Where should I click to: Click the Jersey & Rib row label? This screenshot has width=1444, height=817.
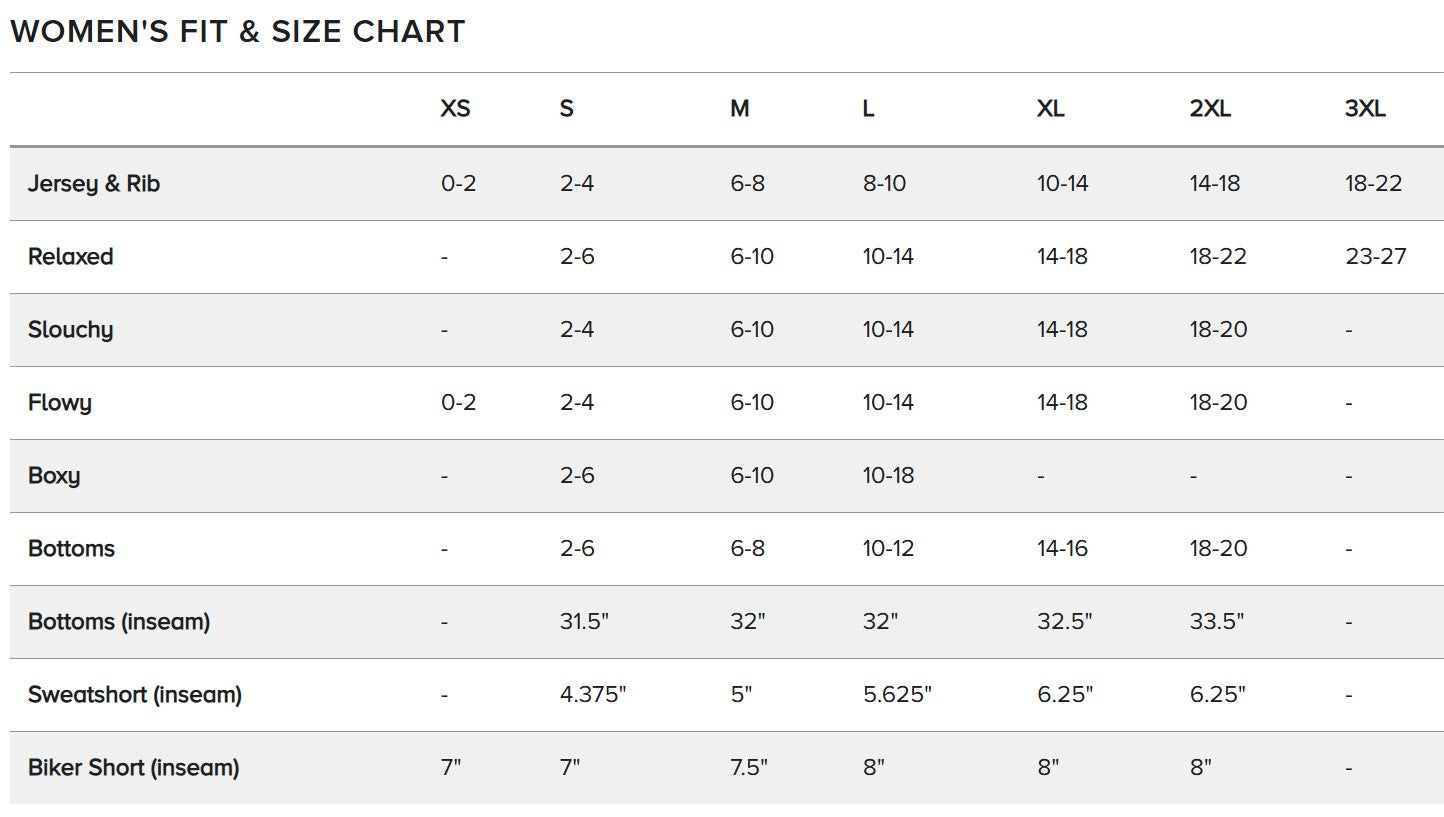coord(94,184)
